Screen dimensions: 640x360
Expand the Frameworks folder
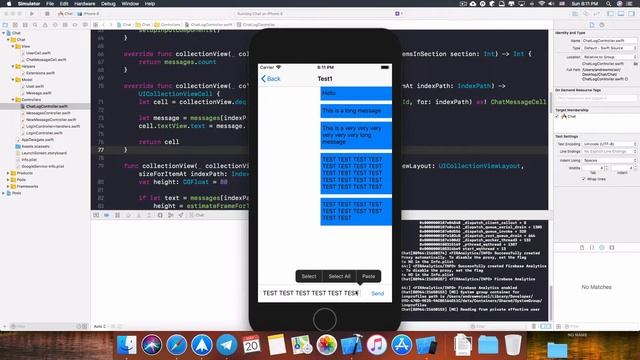(x=8, y=186)
